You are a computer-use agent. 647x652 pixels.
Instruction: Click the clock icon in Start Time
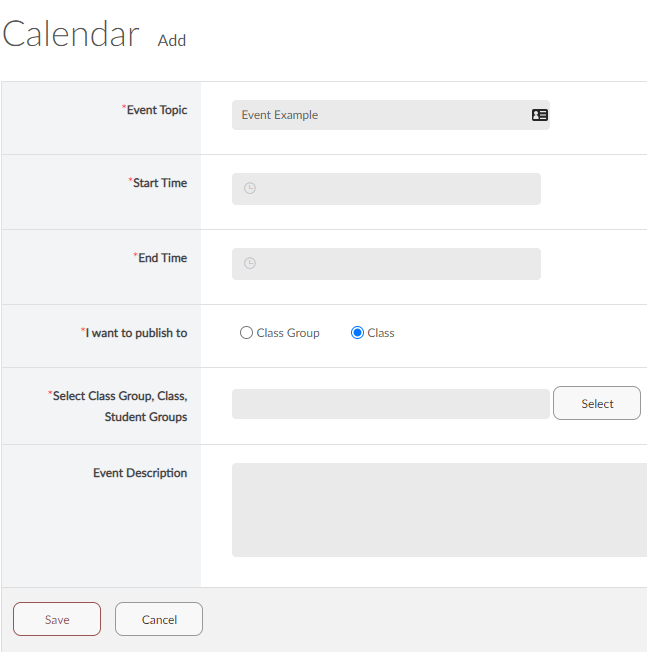point(249,188)
